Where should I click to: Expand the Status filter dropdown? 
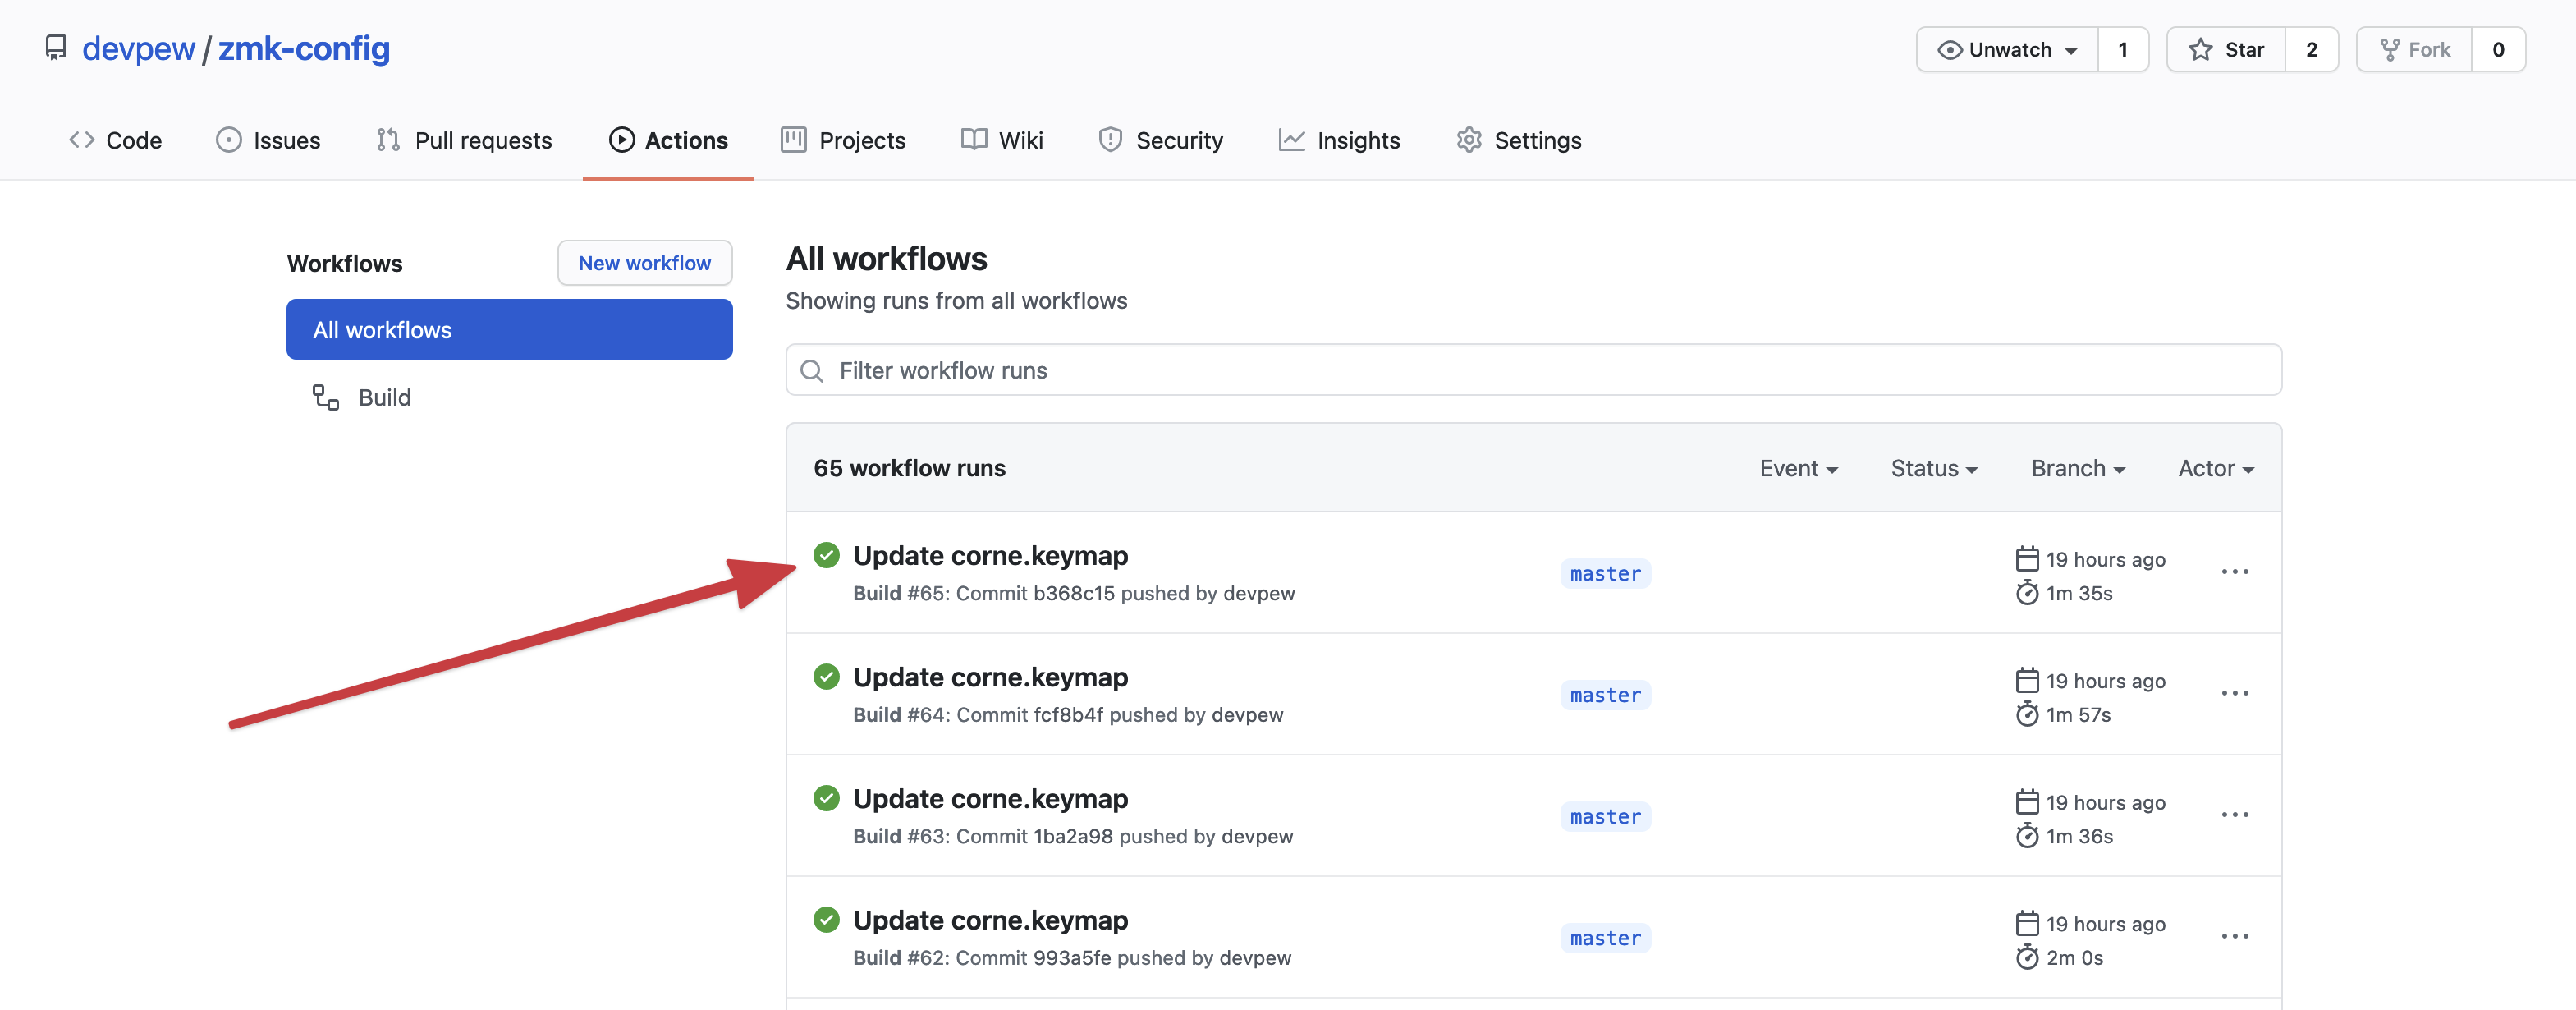(1933, 469)
